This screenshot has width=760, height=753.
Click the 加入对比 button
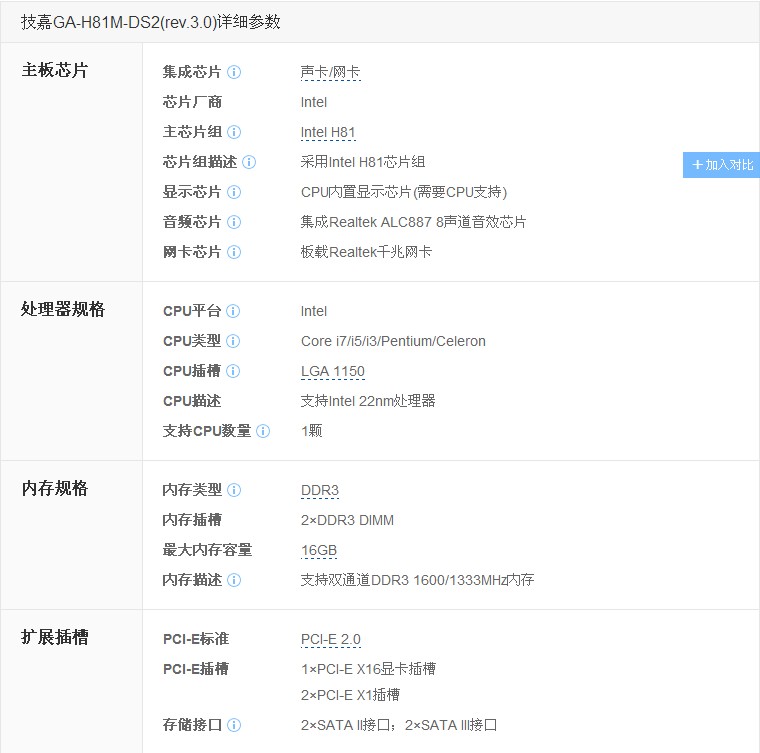721,165
